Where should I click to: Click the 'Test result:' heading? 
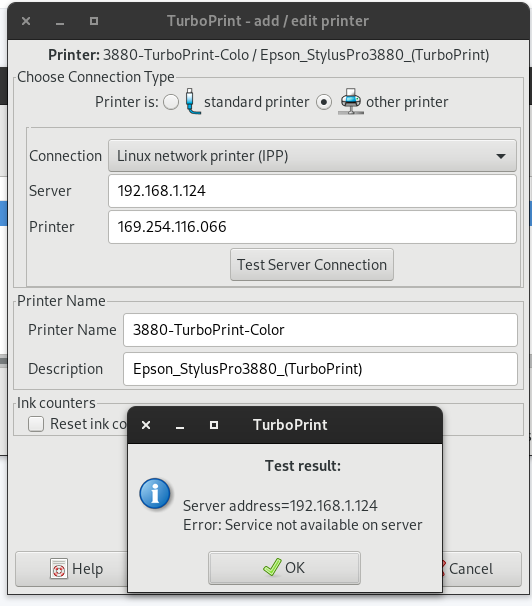303,466
